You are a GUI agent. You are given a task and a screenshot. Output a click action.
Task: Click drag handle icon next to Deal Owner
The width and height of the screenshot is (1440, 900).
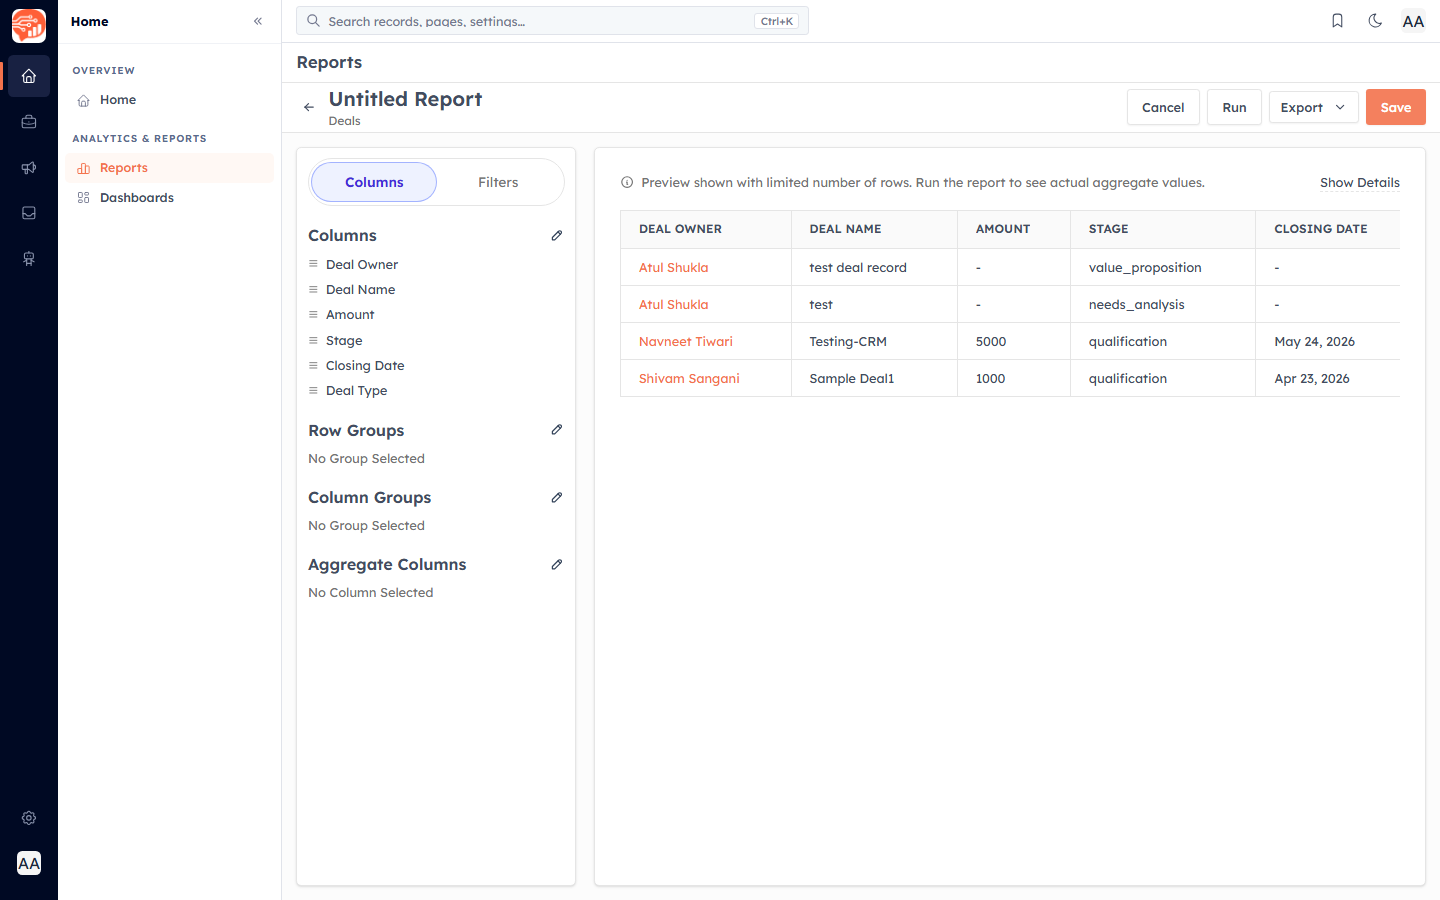pos(313,264)
